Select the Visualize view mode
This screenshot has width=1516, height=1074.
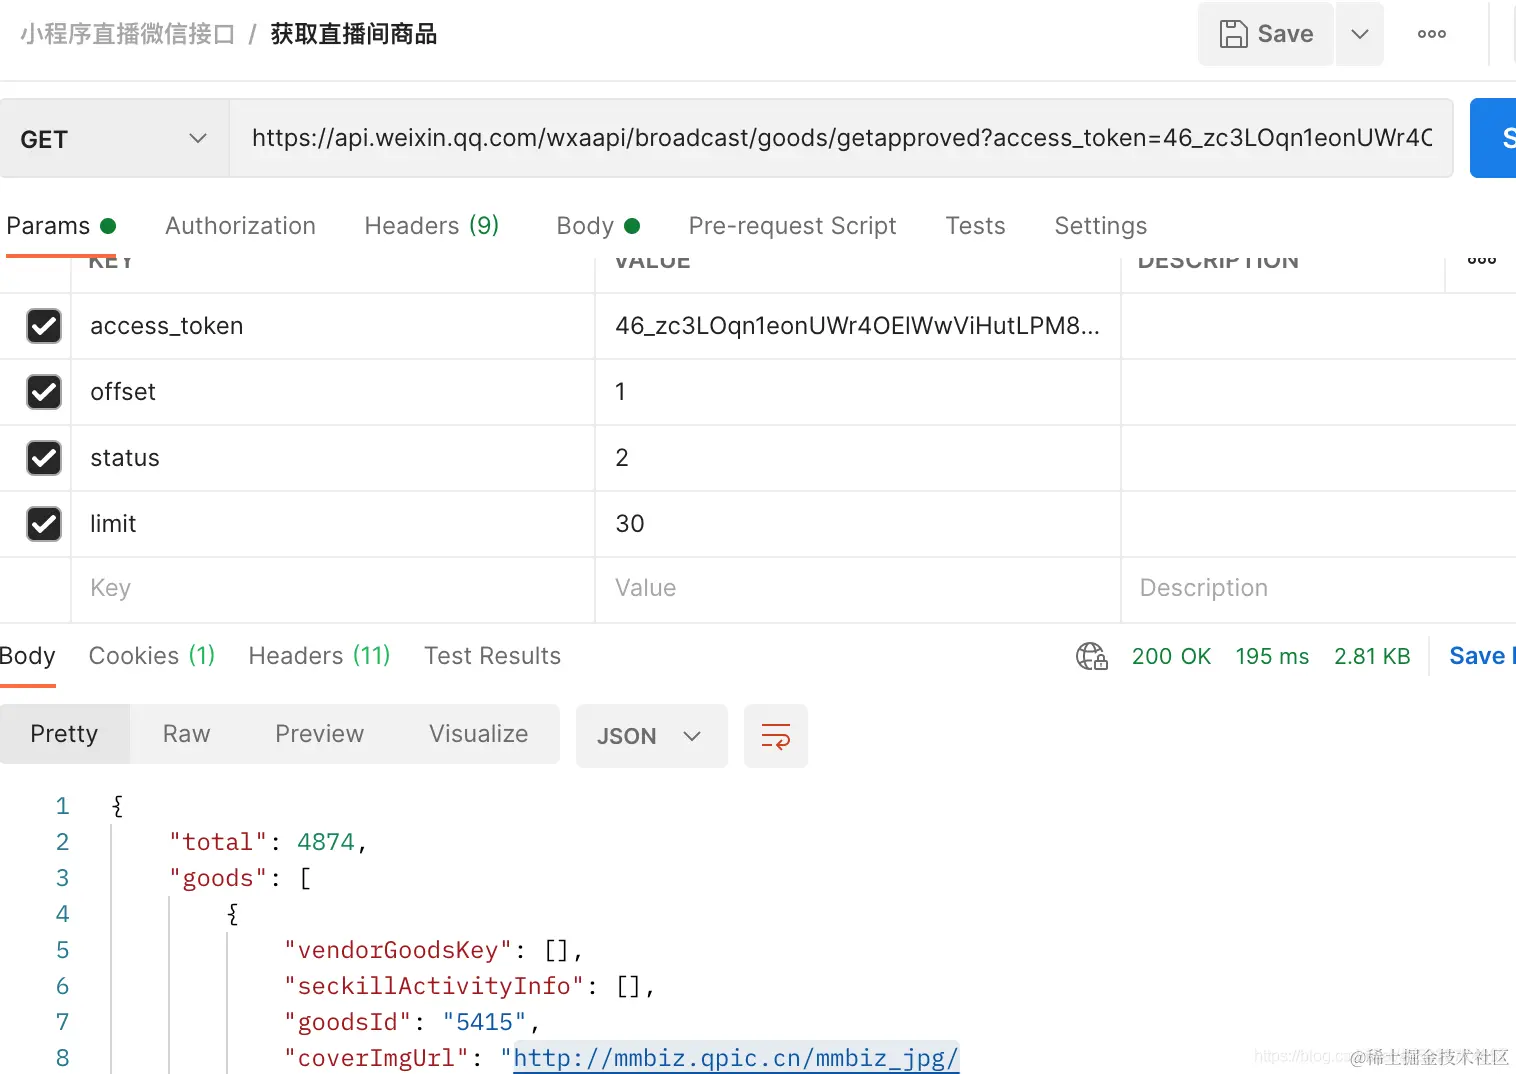[x=478, y=734]
